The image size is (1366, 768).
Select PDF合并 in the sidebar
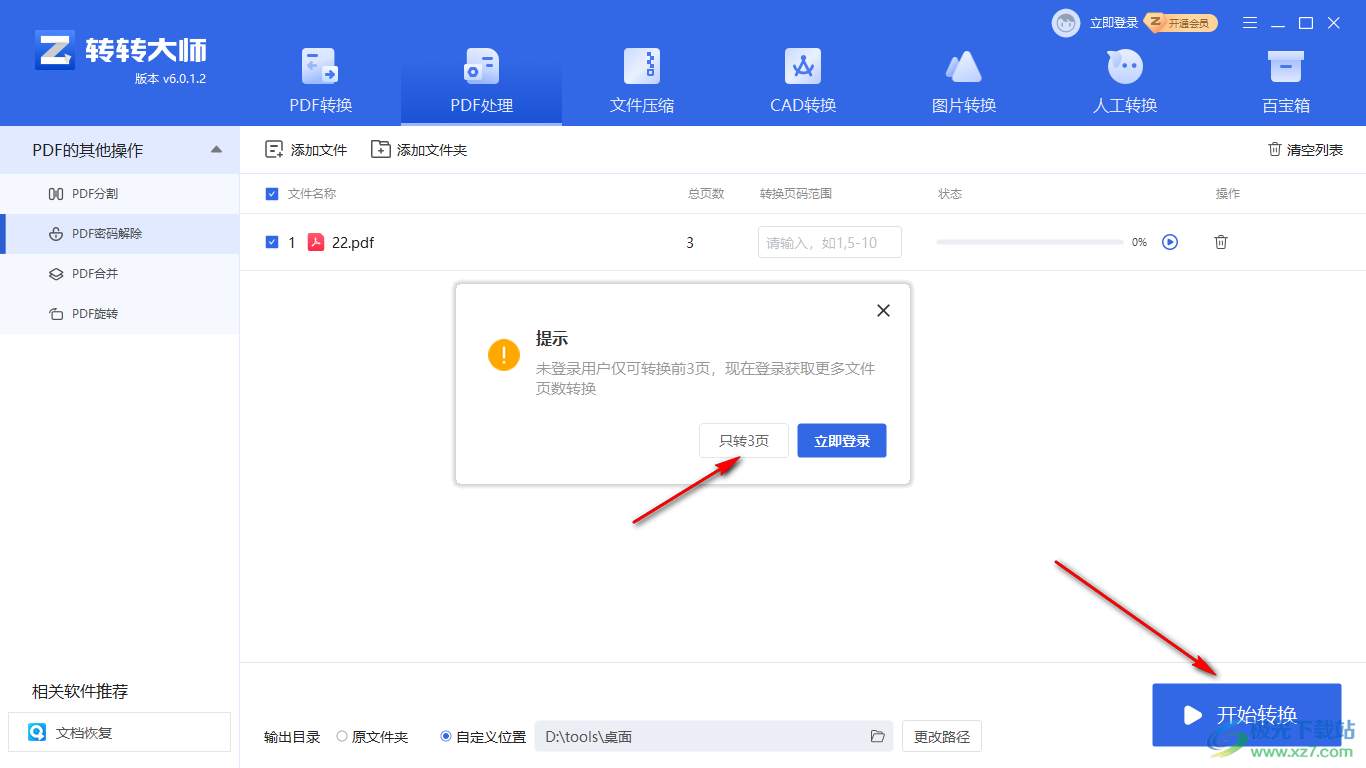coord(120,274)
